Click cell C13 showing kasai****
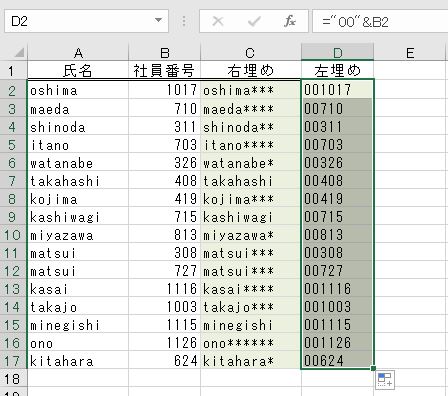This screenshot has height=396, width=448. point(250,289)
